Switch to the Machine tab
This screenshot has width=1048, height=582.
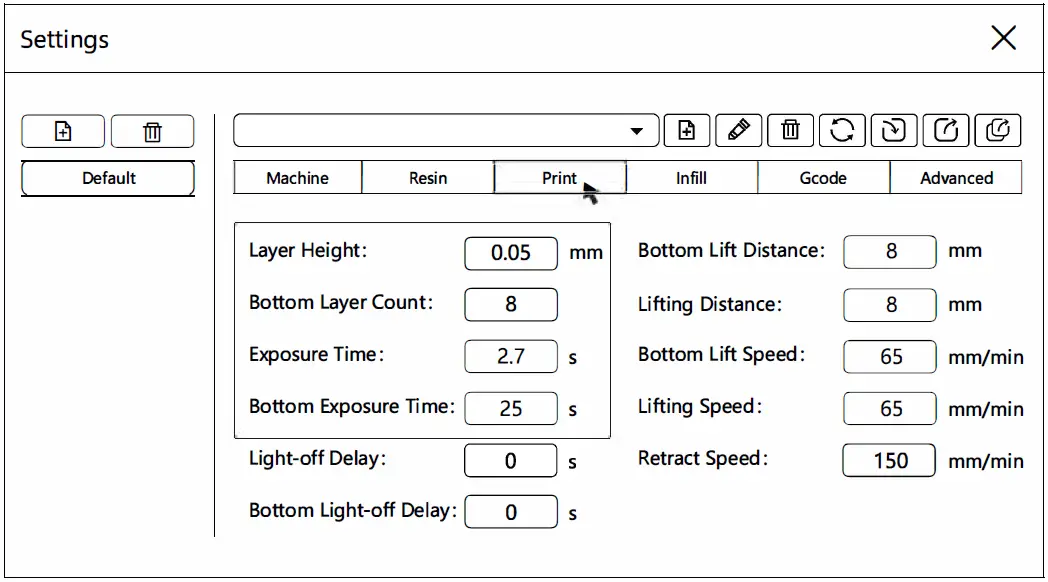[x=297, y=178]
